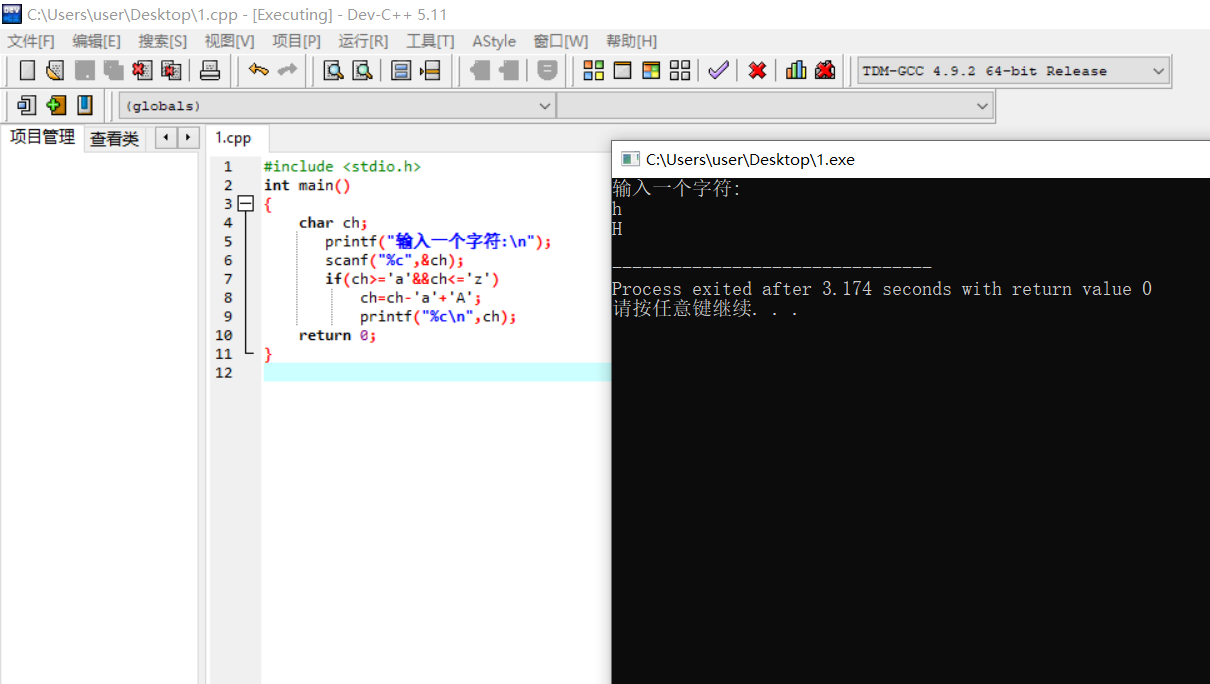Screen dimensions: 1210x684
Task: Click the Toggle comment toolbar icon
Action: tap(547, 71)
